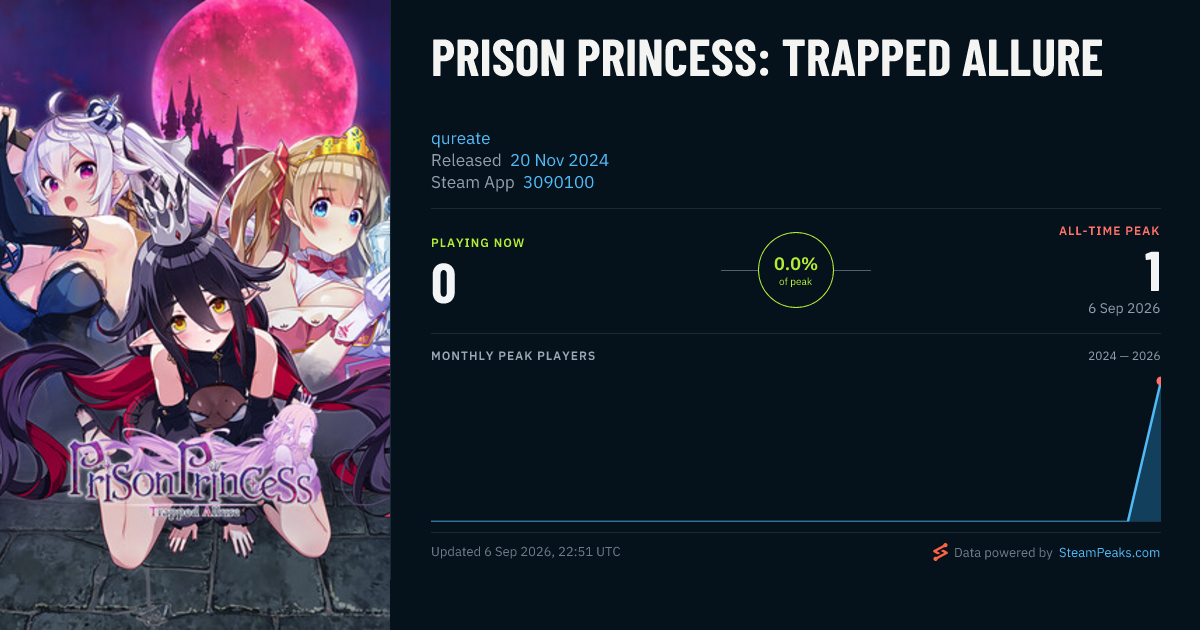Open the SteamPeaks.com link
This screenshot has width=1200, height=630.
1109,552
